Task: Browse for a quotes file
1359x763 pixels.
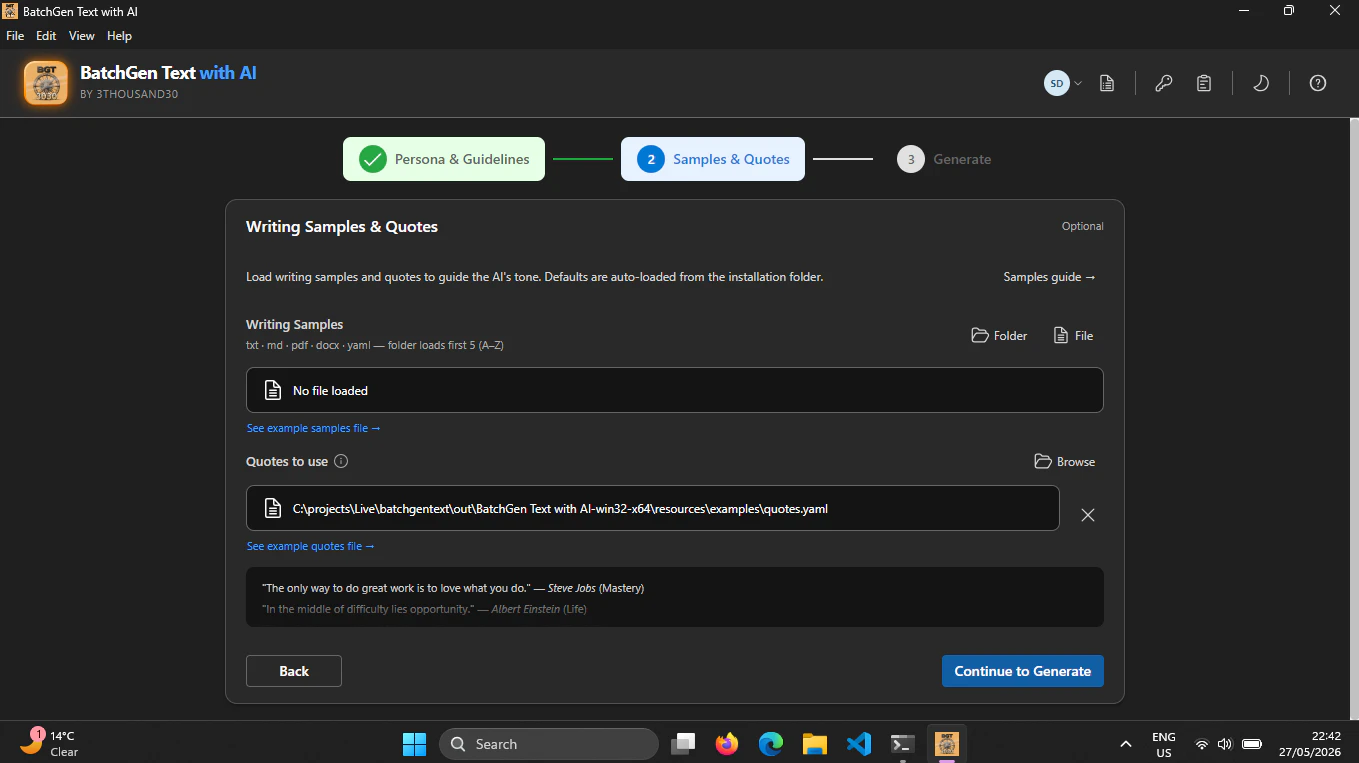Action: pos(1065,462)
